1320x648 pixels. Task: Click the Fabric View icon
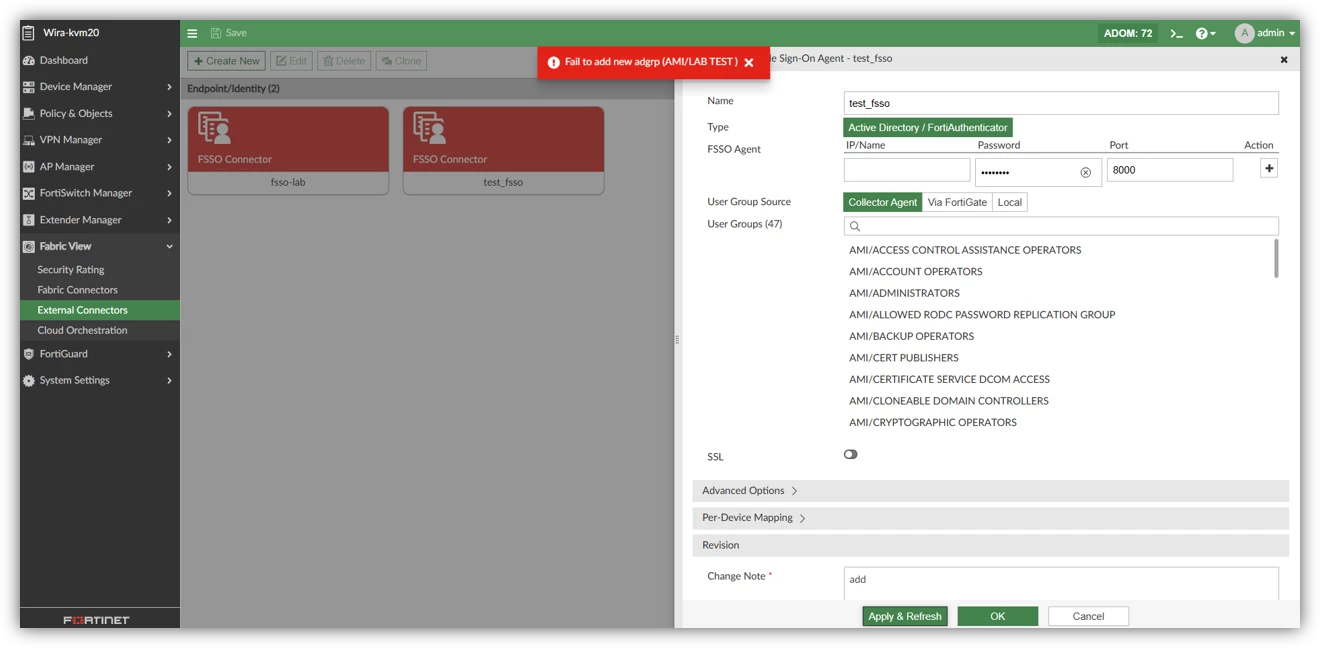29,246
